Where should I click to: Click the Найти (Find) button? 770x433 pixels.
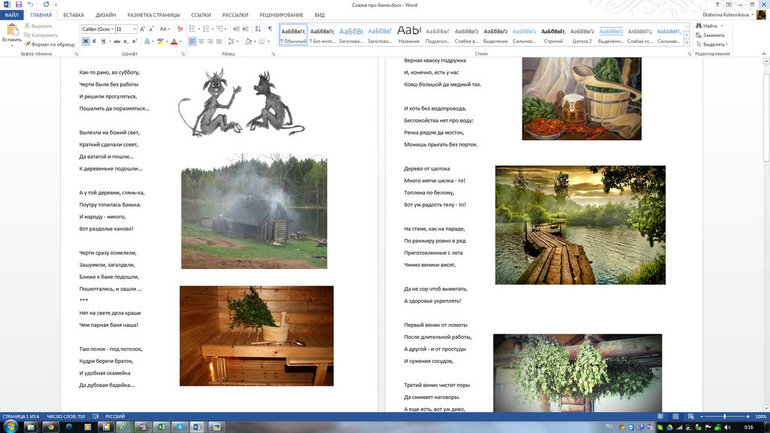[709, 26]
